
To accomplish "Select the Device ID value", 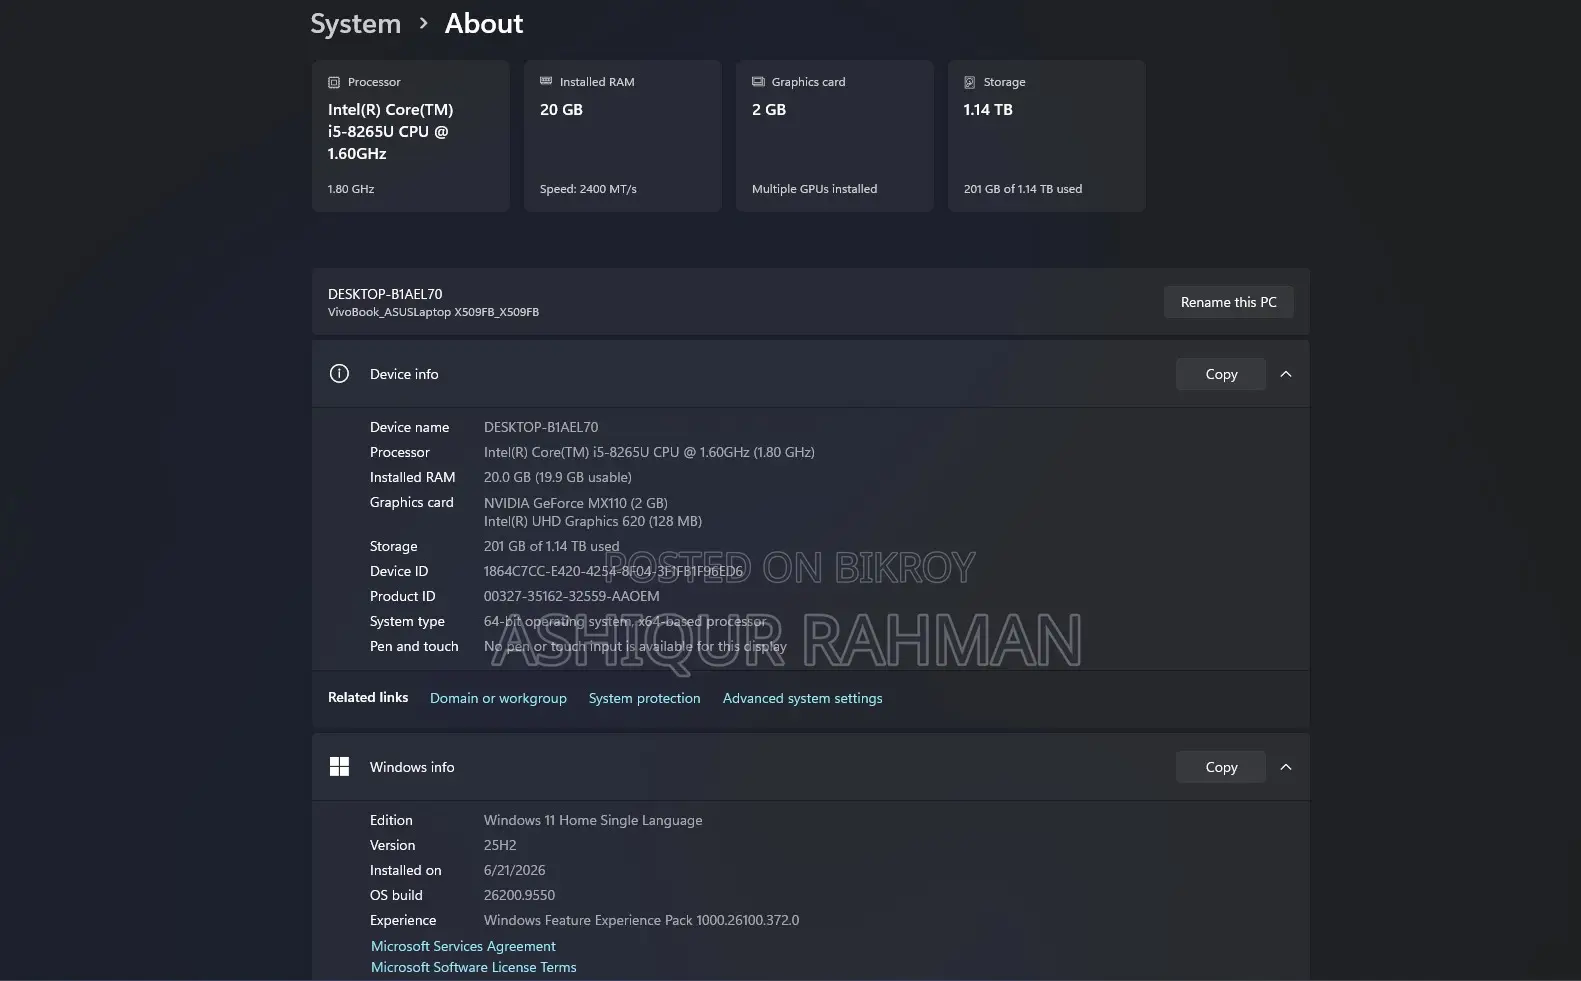I will tap(614, 571).
